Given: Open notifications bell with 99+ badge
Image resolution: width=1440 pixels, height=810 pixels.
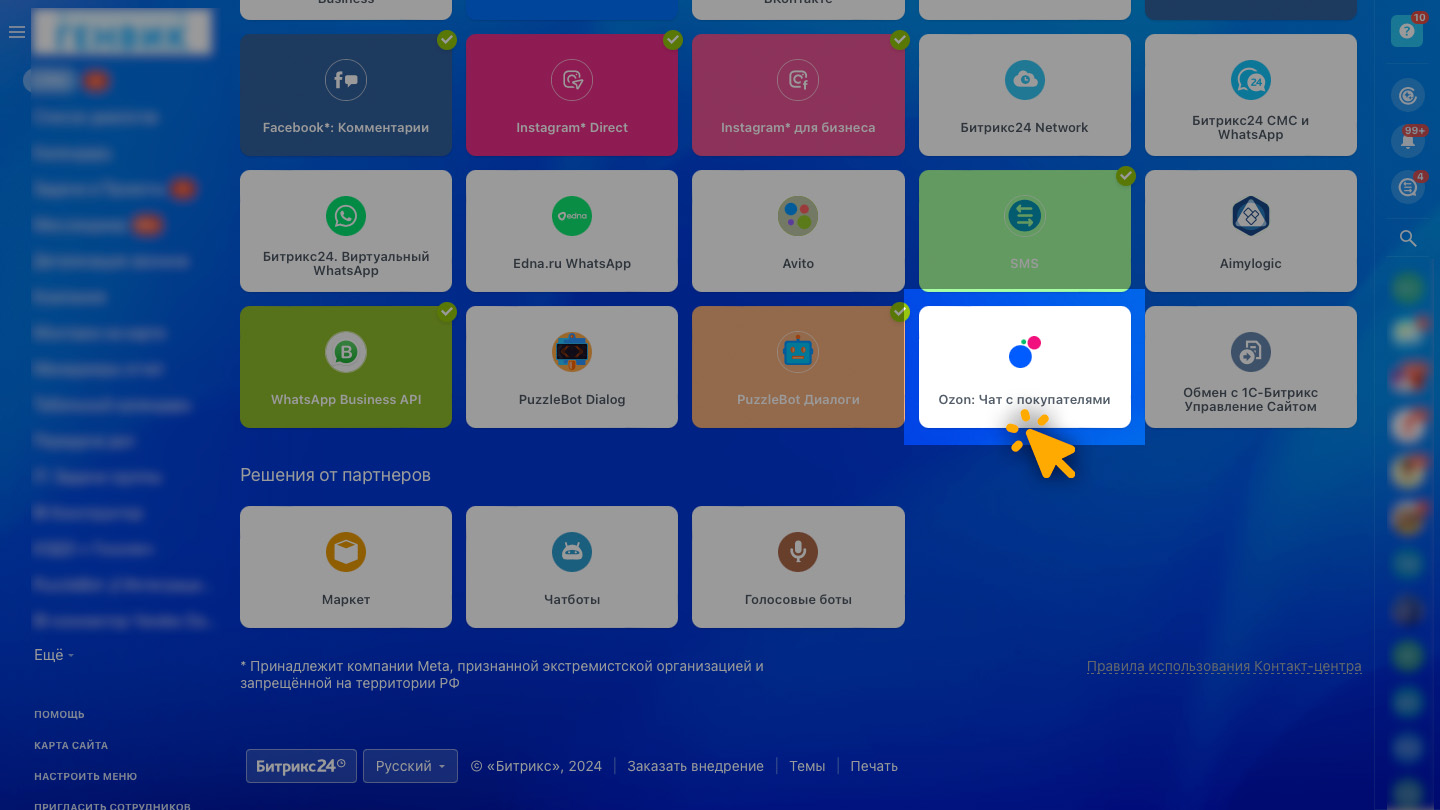Looking at the screenshot, I should click(1408, 141).
